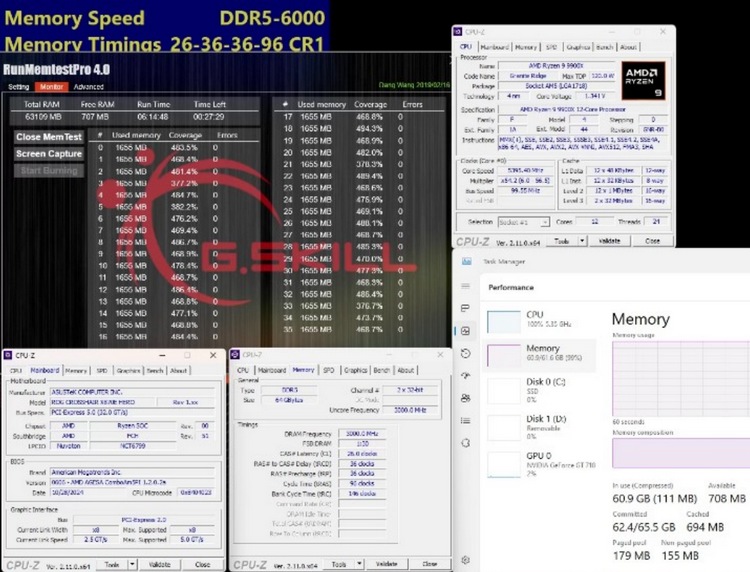
Task: Click the Close MemTest button
Action: pyautogui.click(x=49, y=137)
